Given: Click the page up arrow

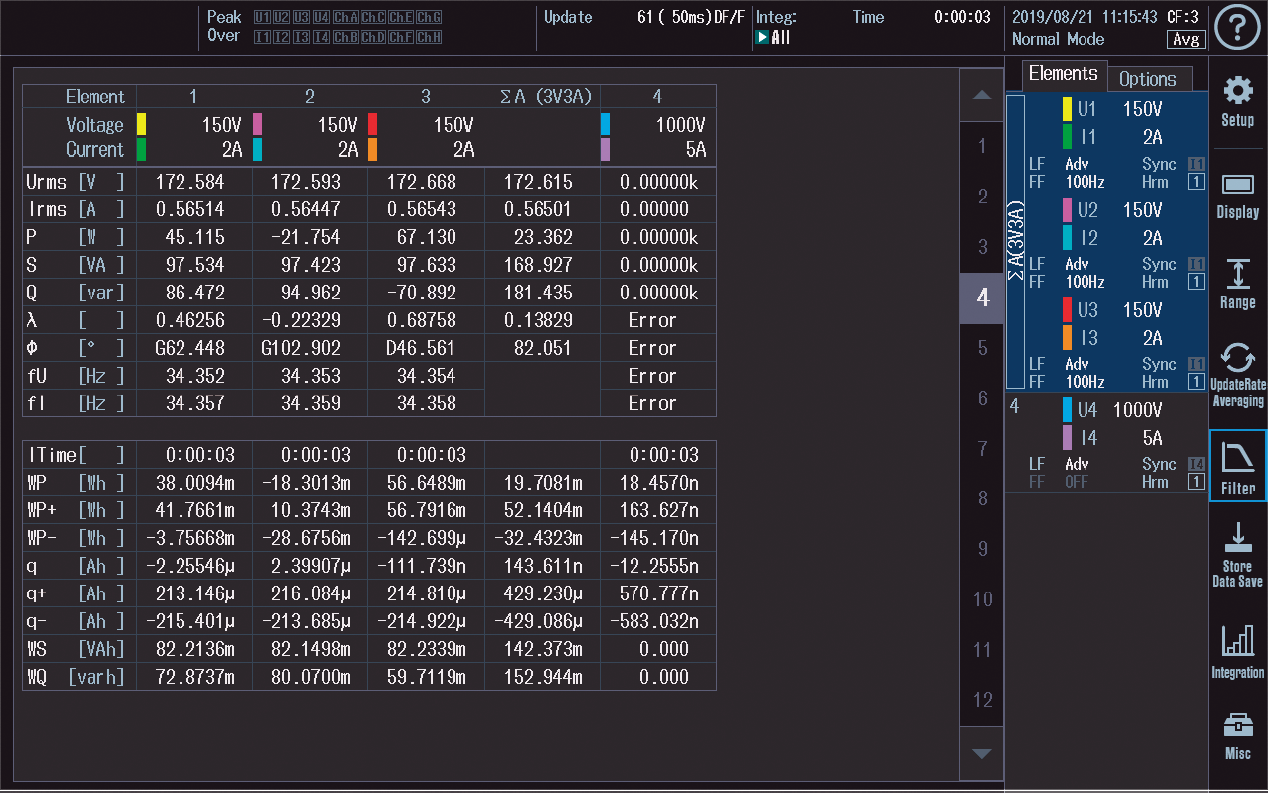Looking at the screenshot, I should pos(982,95).
